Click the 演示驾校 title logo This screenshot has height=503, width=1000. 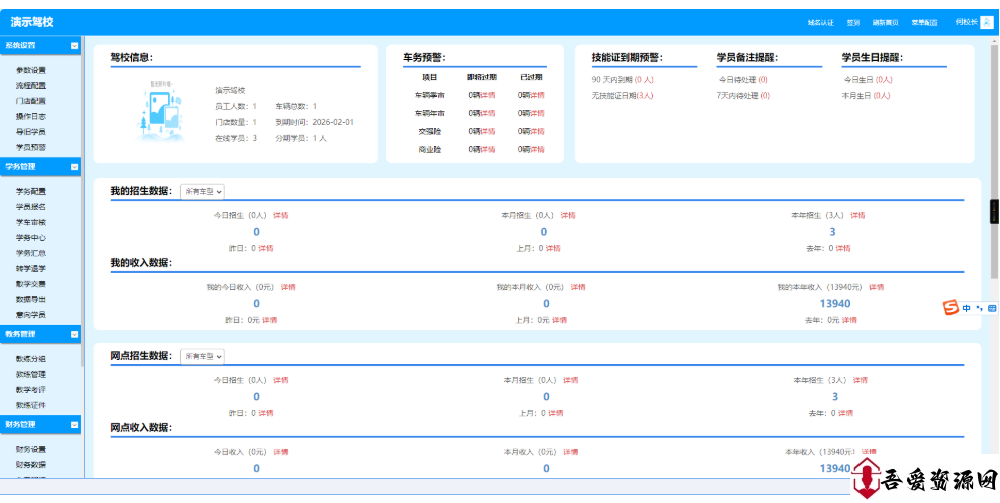32,22
